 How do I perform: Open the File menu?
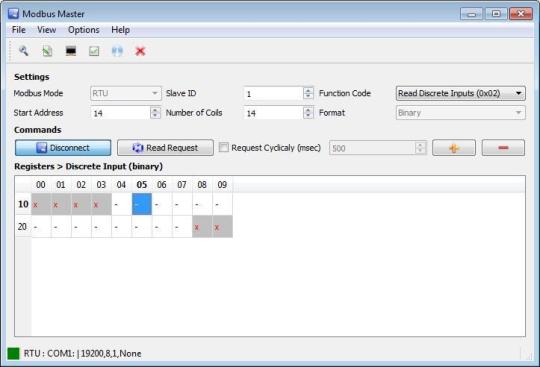click(x=19, y=30)
